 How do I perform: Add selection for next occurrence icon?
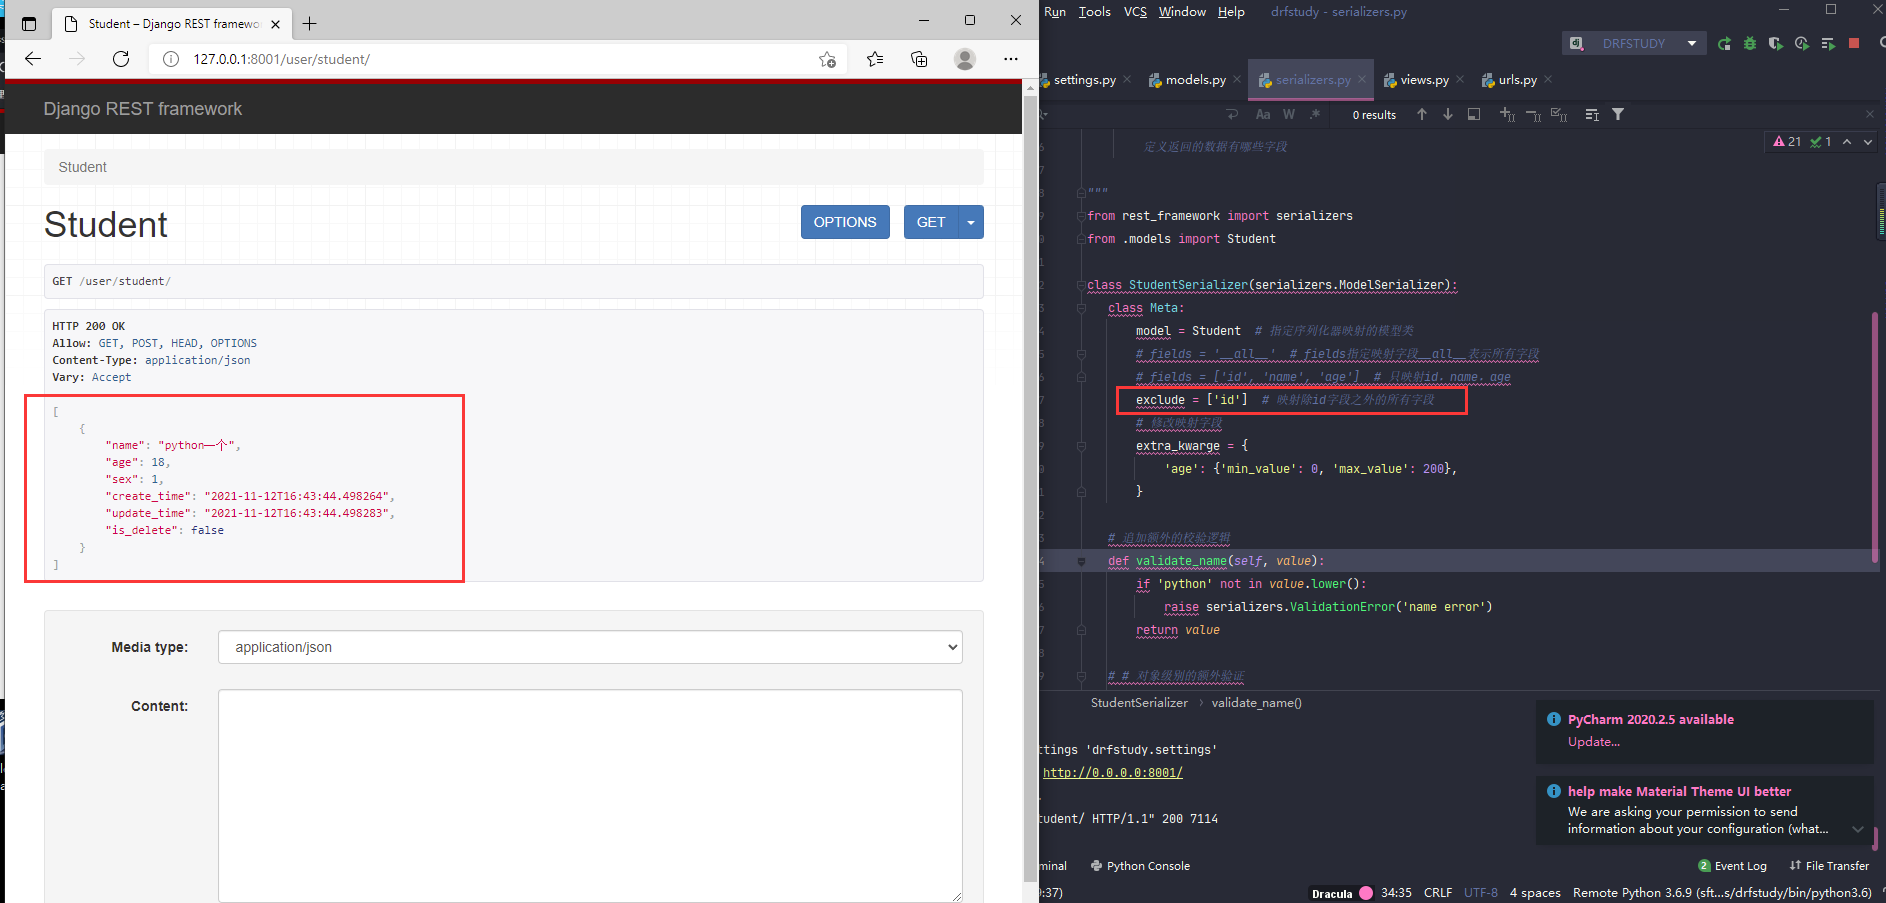point(1507,114)
